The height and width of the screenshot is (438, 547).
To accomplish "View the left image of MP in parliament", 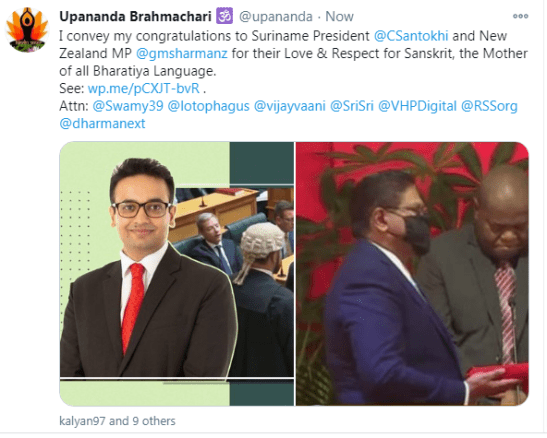I will click(177, 274).
